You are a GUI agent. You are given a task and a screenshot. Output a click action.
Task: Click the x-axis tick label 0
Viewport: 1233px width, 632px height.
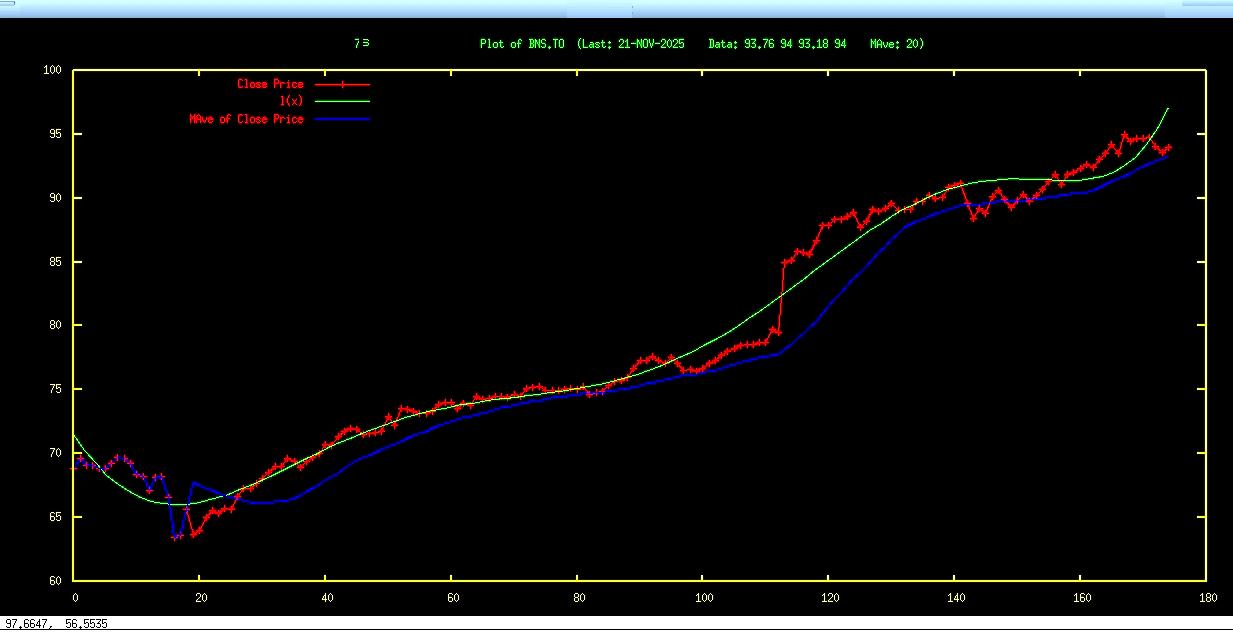(74, 597)
